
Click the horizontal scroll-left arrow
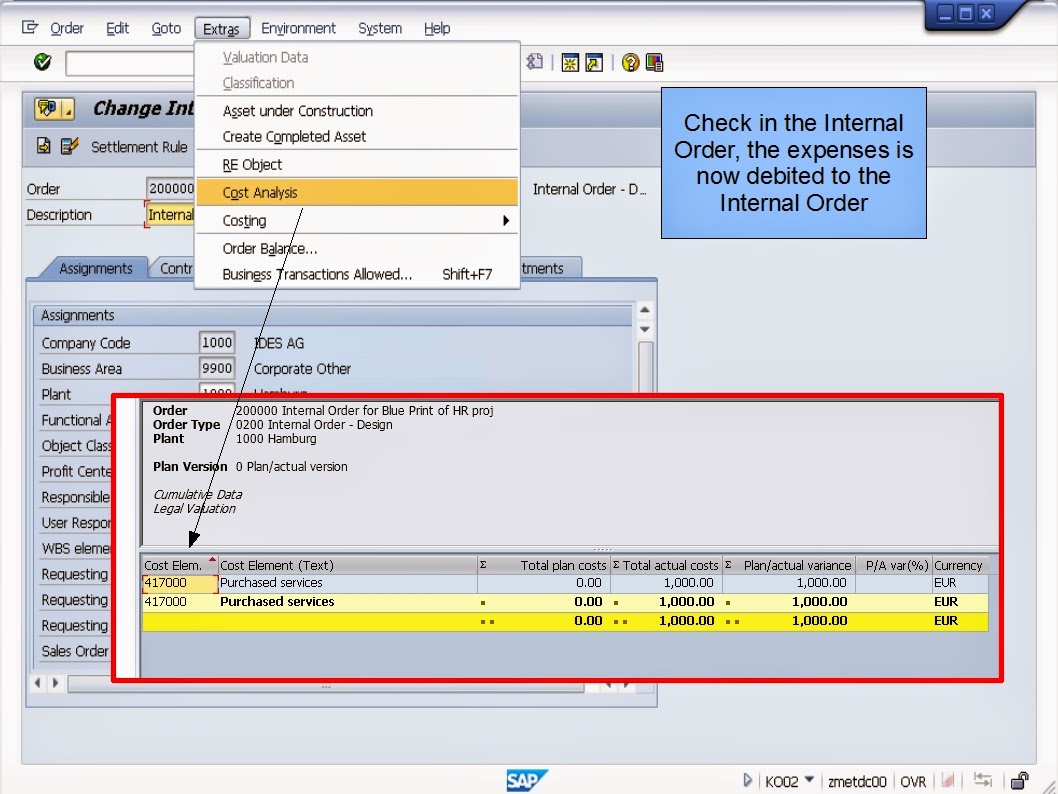point(38,683)
